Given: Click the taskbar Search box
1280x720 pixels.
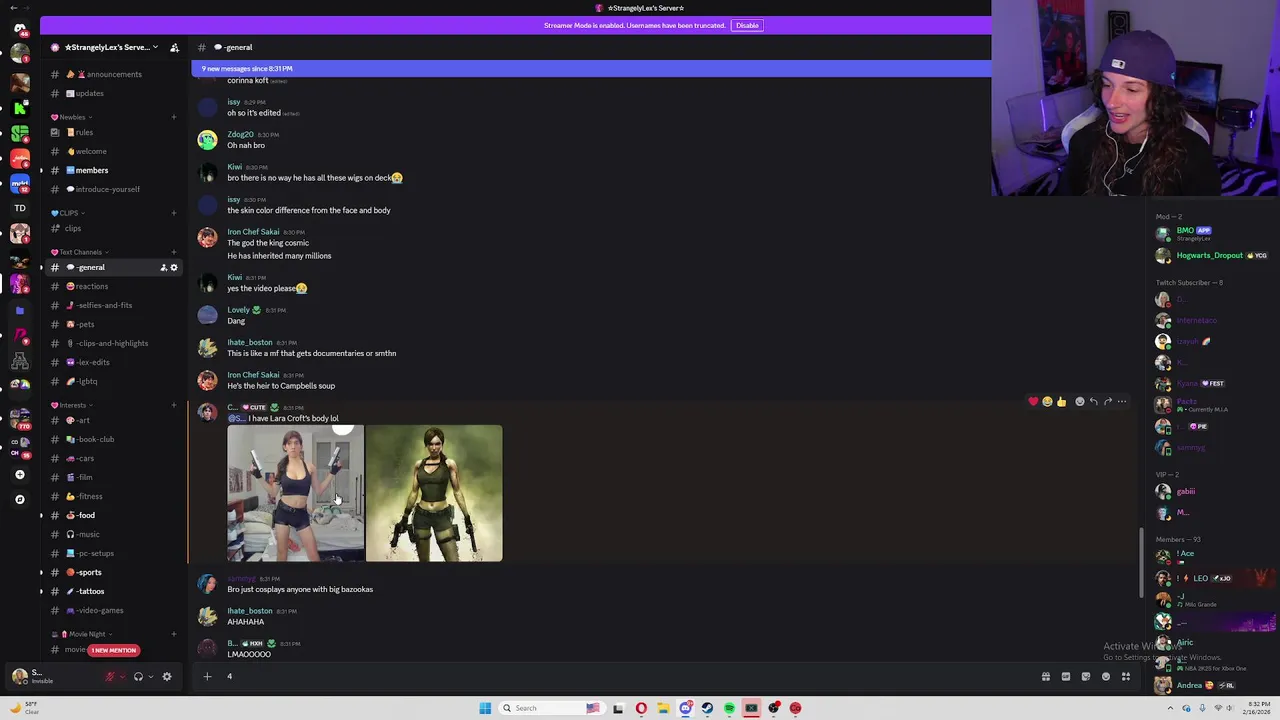Looking at the screenshot, I should (553, 708).
